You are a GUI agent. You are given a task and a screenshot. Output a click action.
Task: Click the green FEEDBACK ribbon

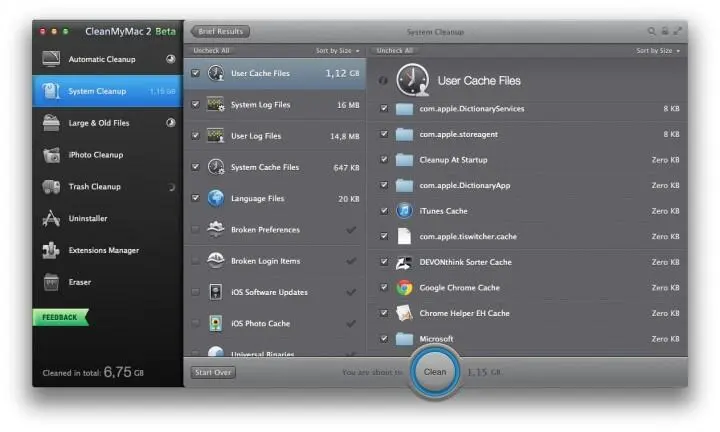point(61,317)
